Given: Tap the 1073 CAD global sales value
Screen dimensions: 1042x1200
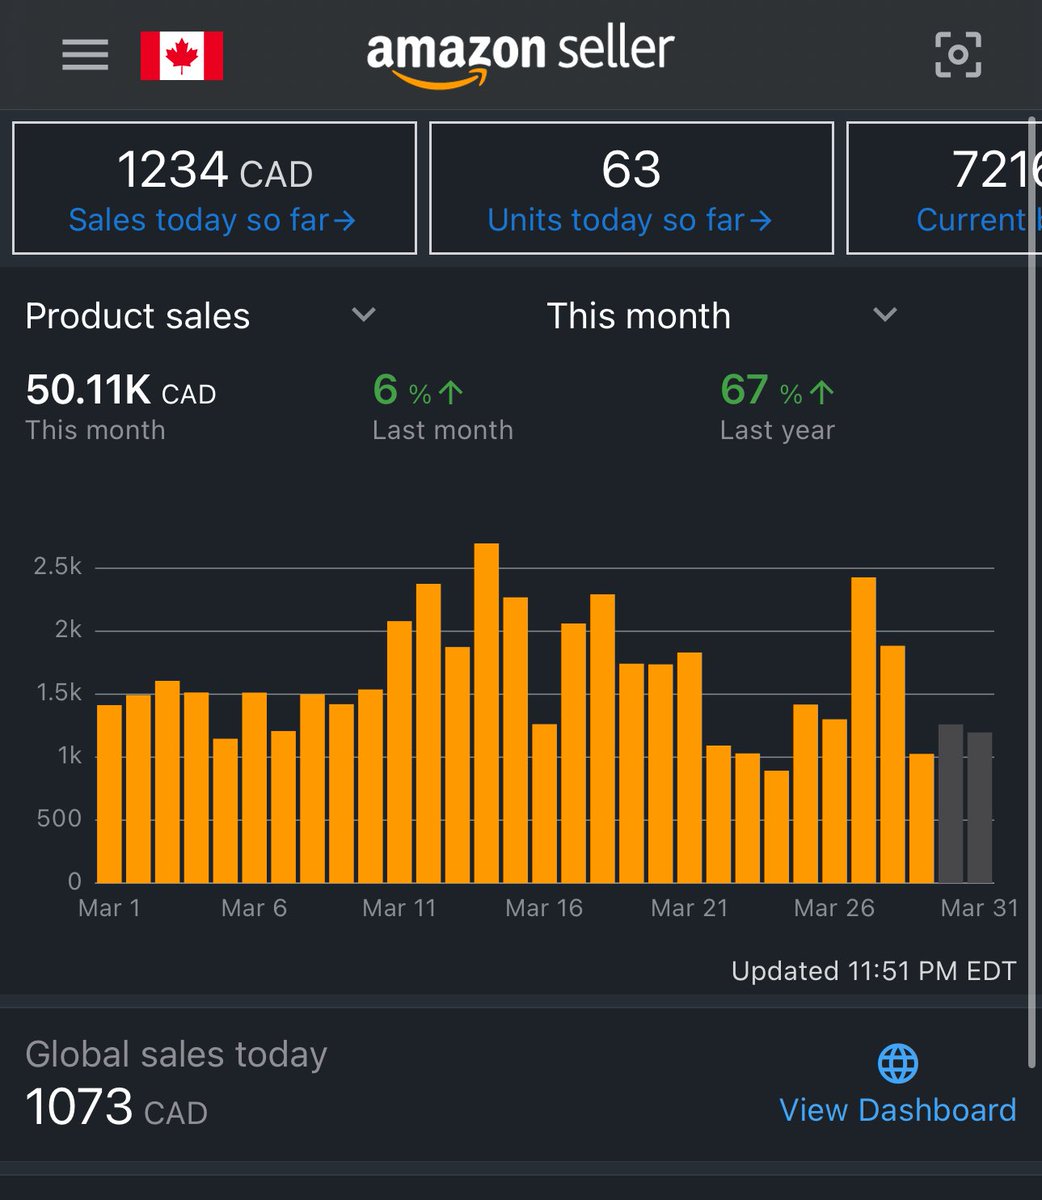Looking at the screenshot, I should click(116, 1108).
